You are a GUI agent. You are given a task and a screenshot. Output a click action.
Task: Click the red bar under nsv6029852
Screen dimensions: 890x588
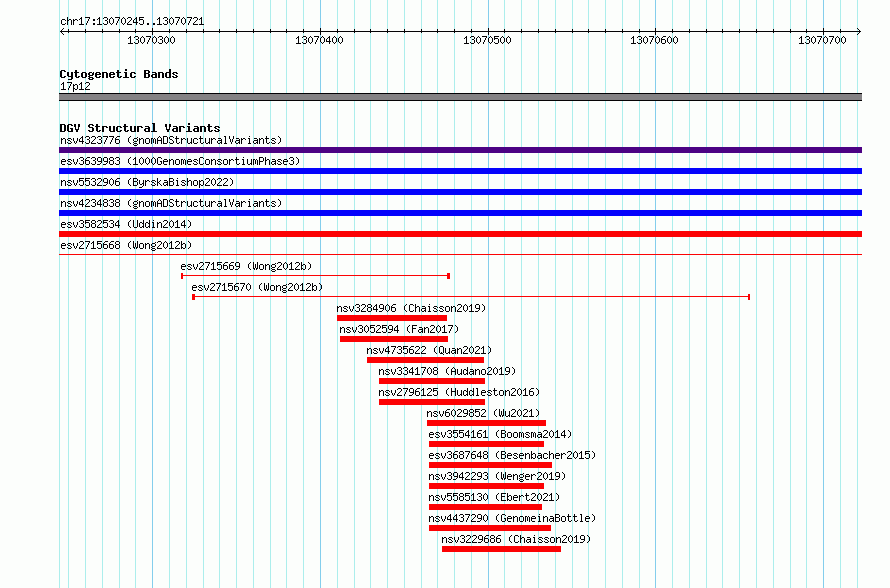point(486,423)
